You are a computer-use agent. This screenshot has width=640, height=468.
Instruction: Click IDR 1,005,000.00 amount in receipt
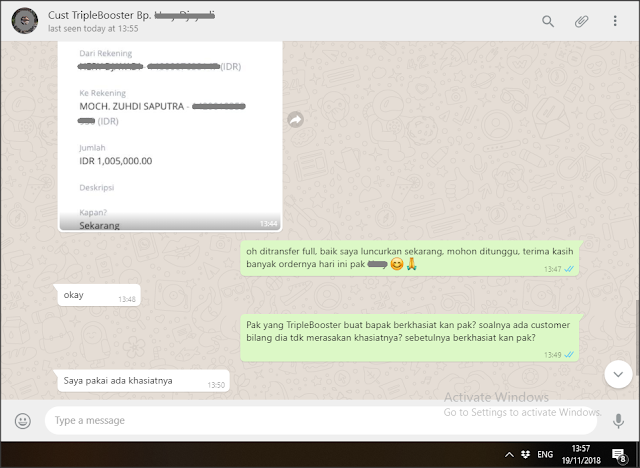pyautogui.click(x=116, y=161)
